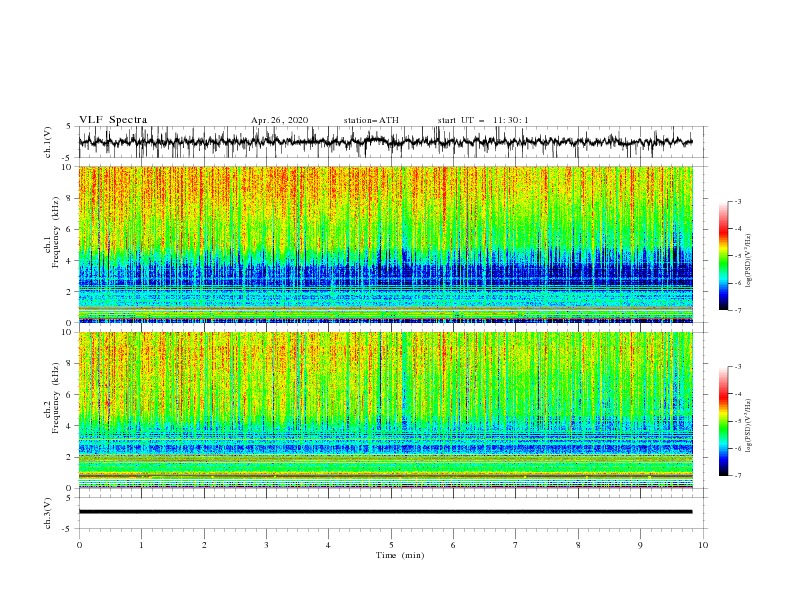Click the ch.1 spectrogram plot area
Image resolution: width=792 pixels, height=612 pixels.
pyautogui.click(x=385, y=244)
